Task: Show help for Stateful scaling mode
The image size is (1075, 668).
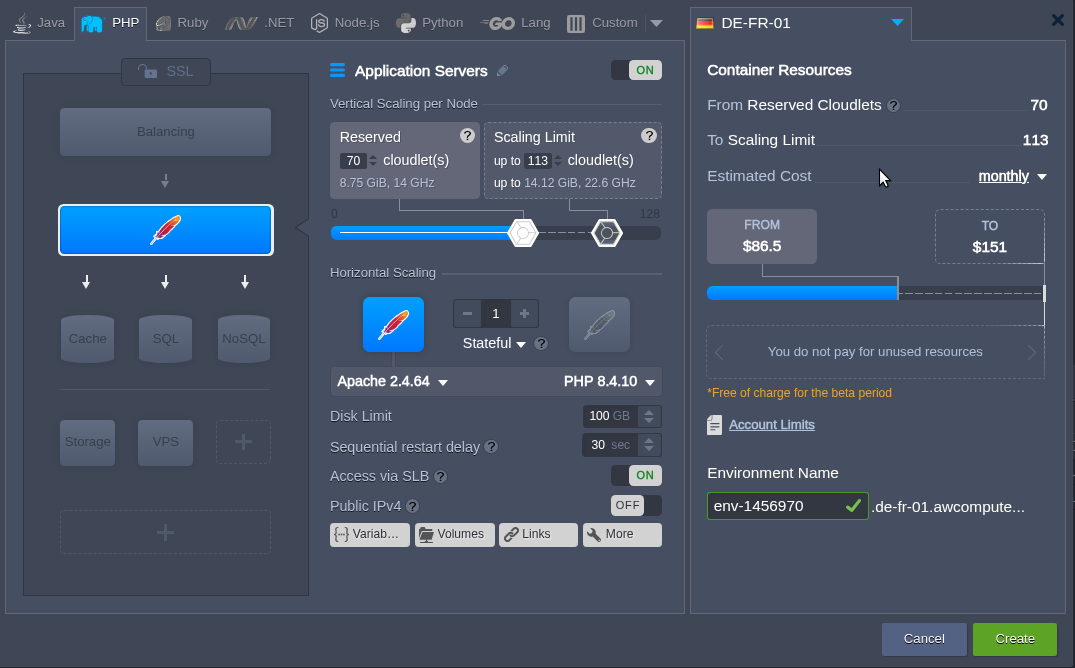Action: click(541, 344)
